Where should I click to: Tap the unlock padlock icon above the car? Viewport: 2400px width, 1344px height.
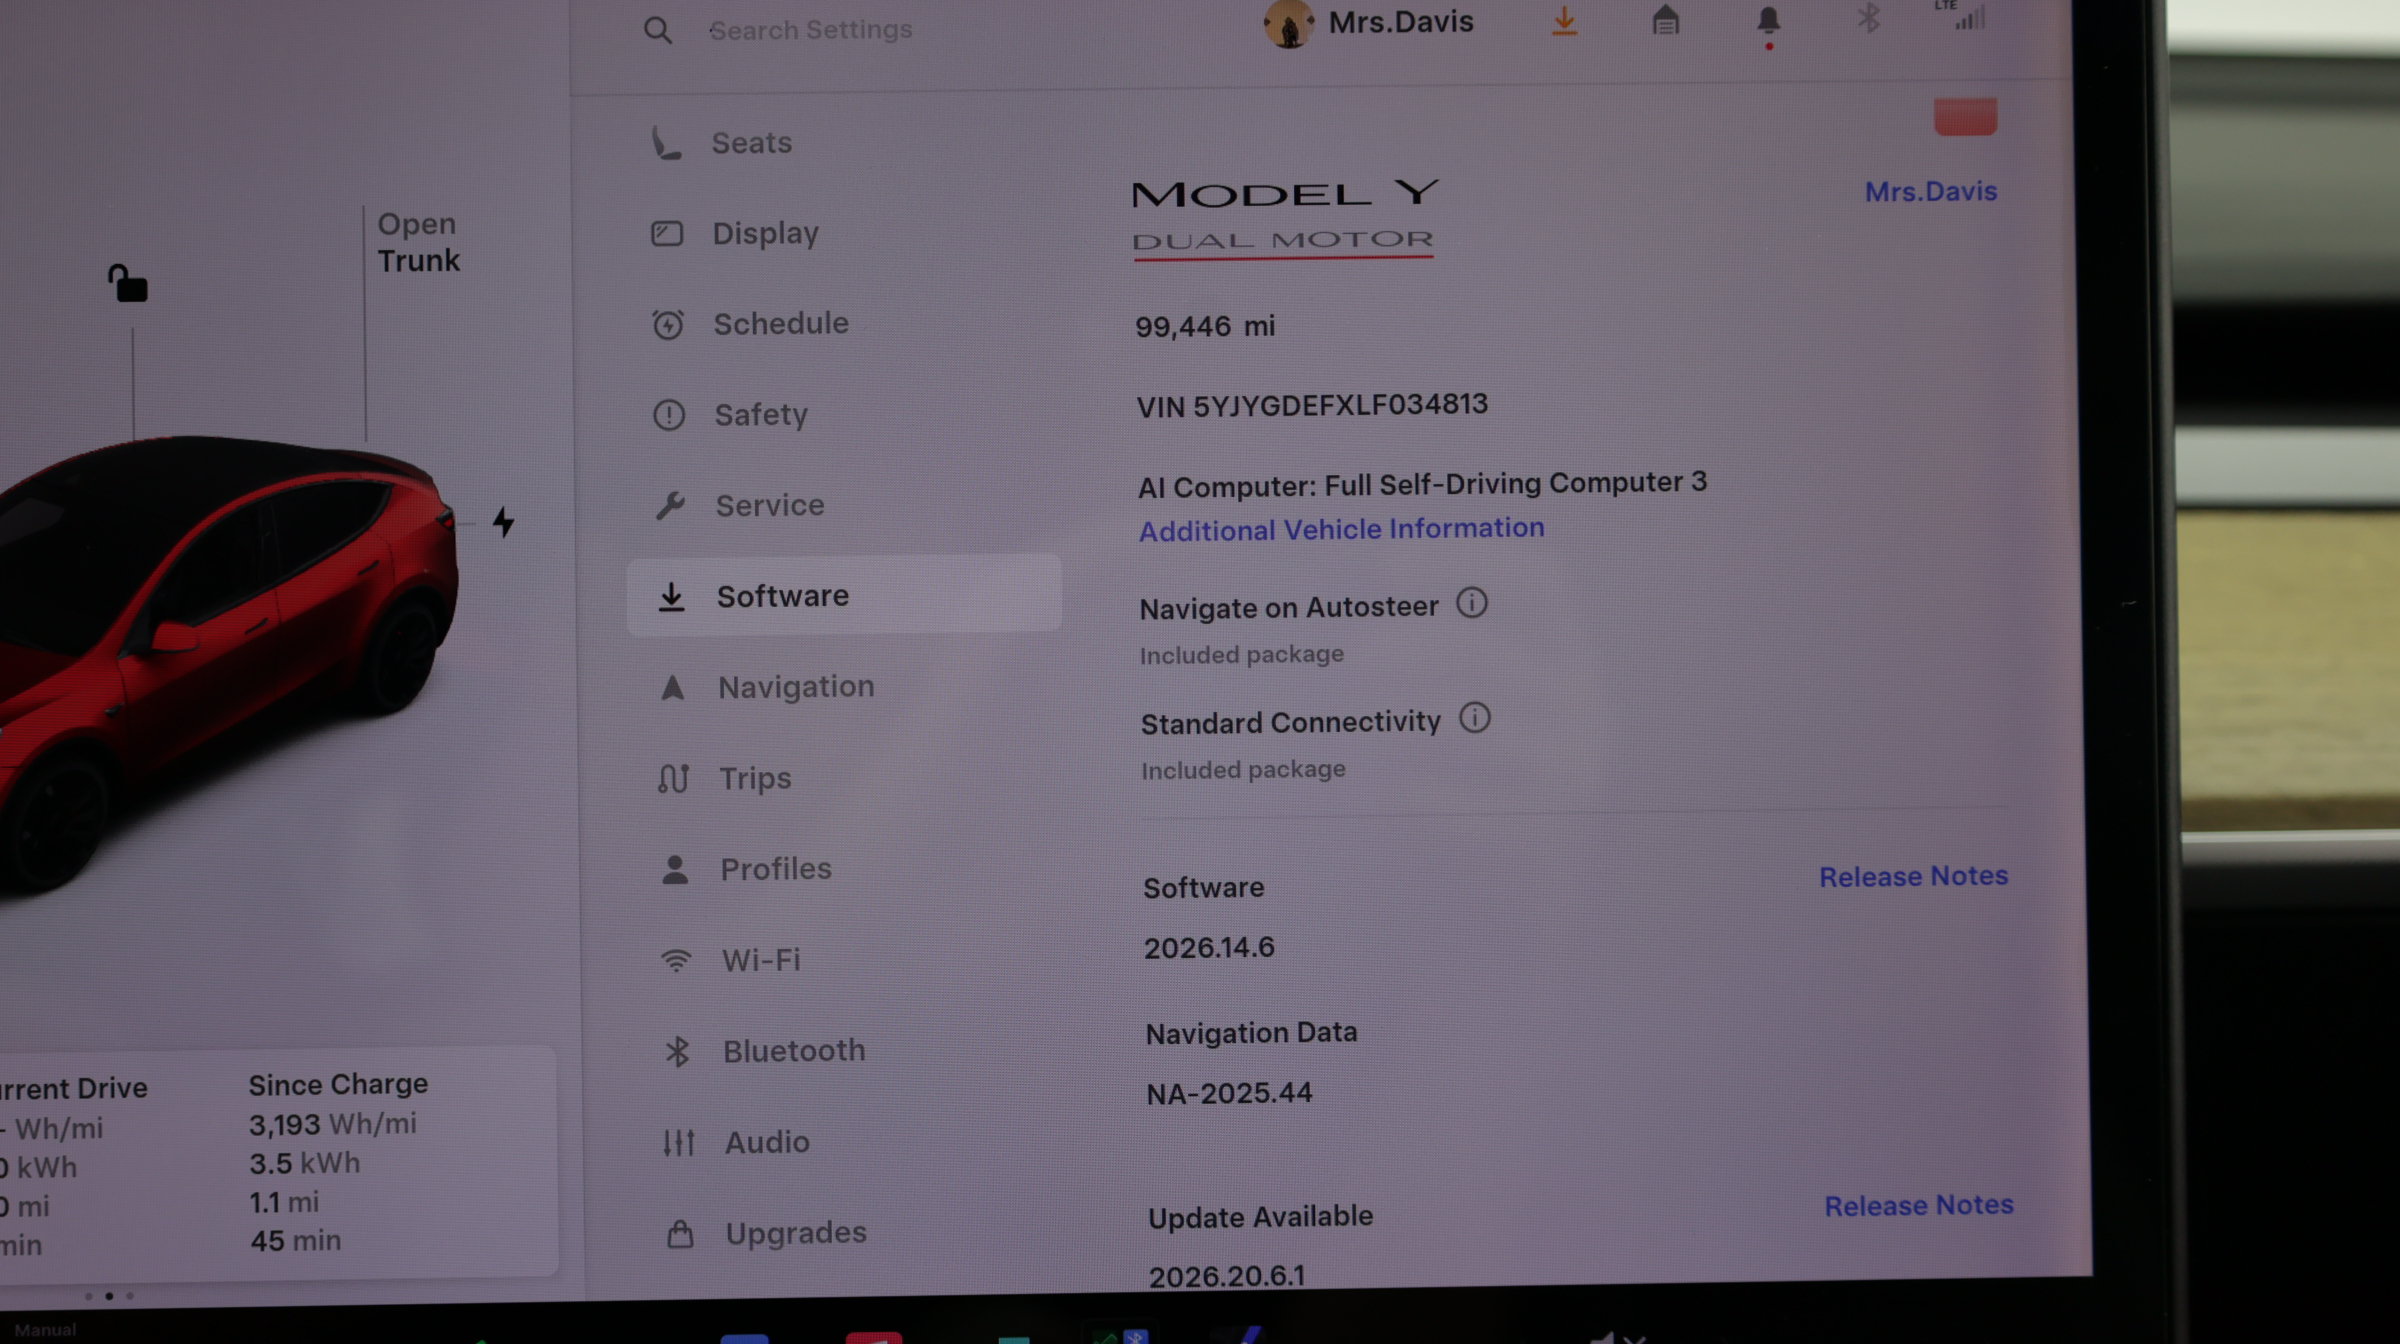pyautogui.click(x=128, y=284)
